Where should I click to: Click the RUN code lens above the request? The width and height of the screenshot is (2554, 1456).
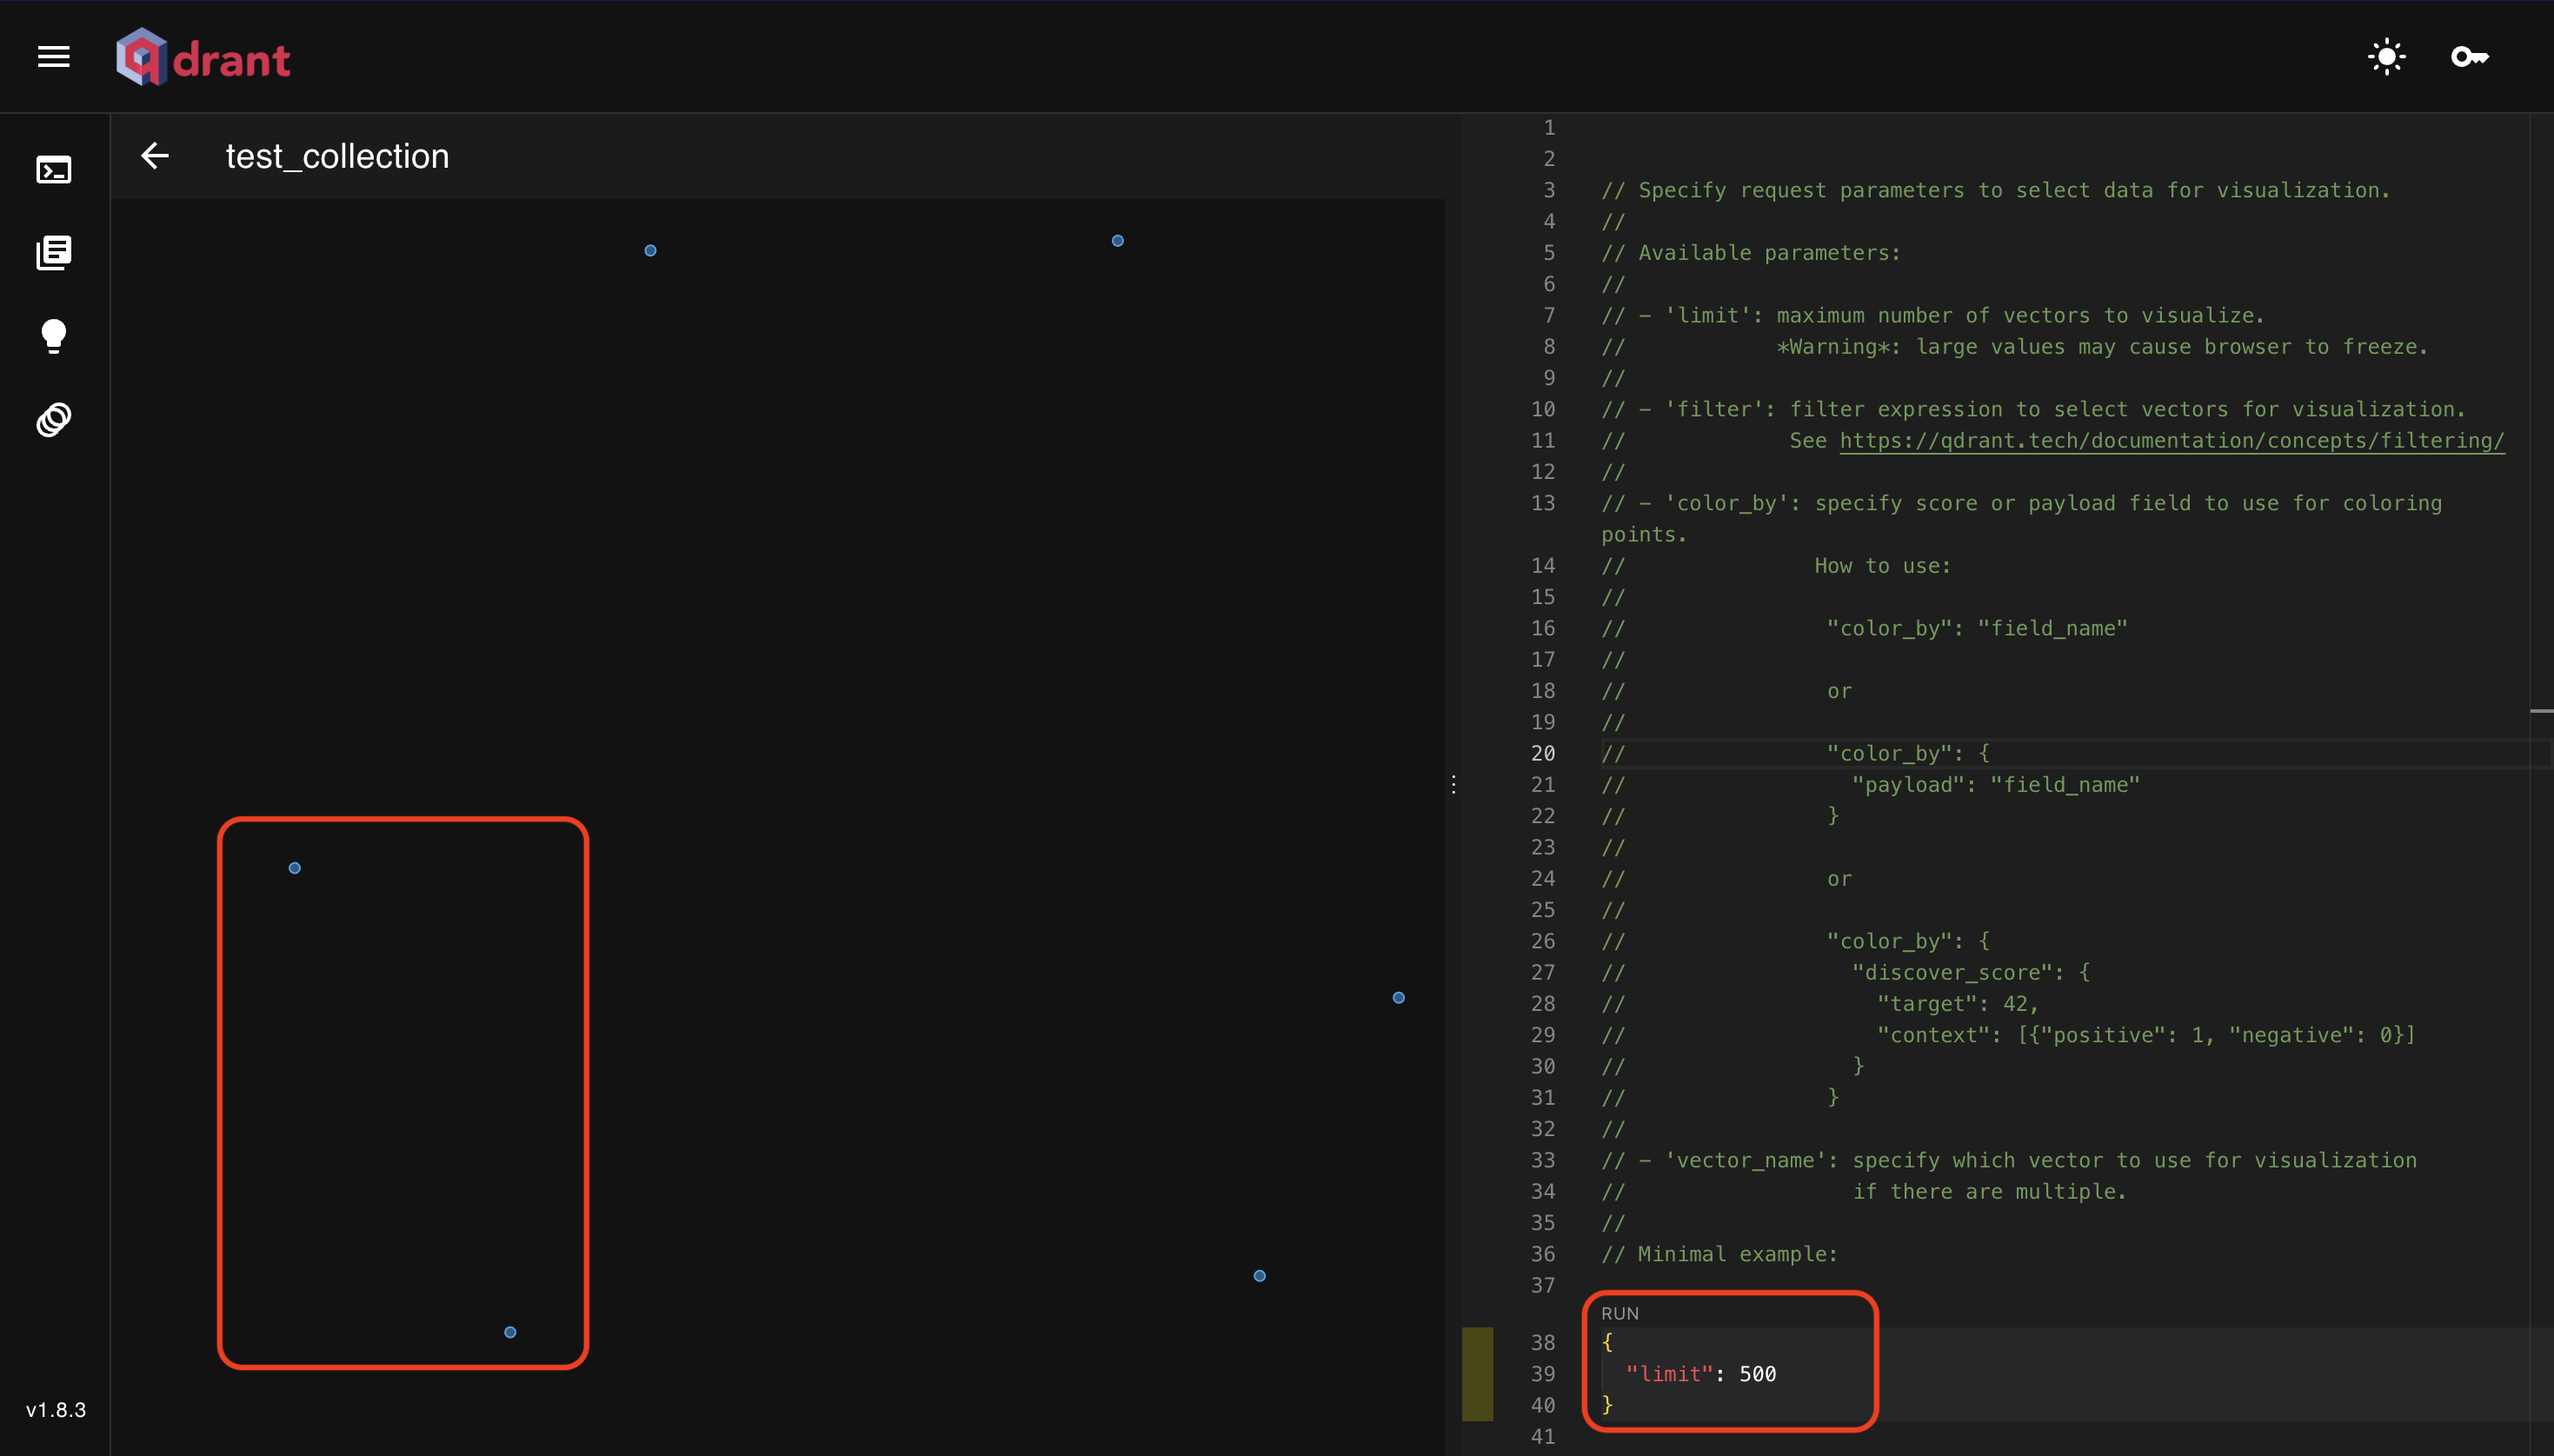point(1619,1313)
